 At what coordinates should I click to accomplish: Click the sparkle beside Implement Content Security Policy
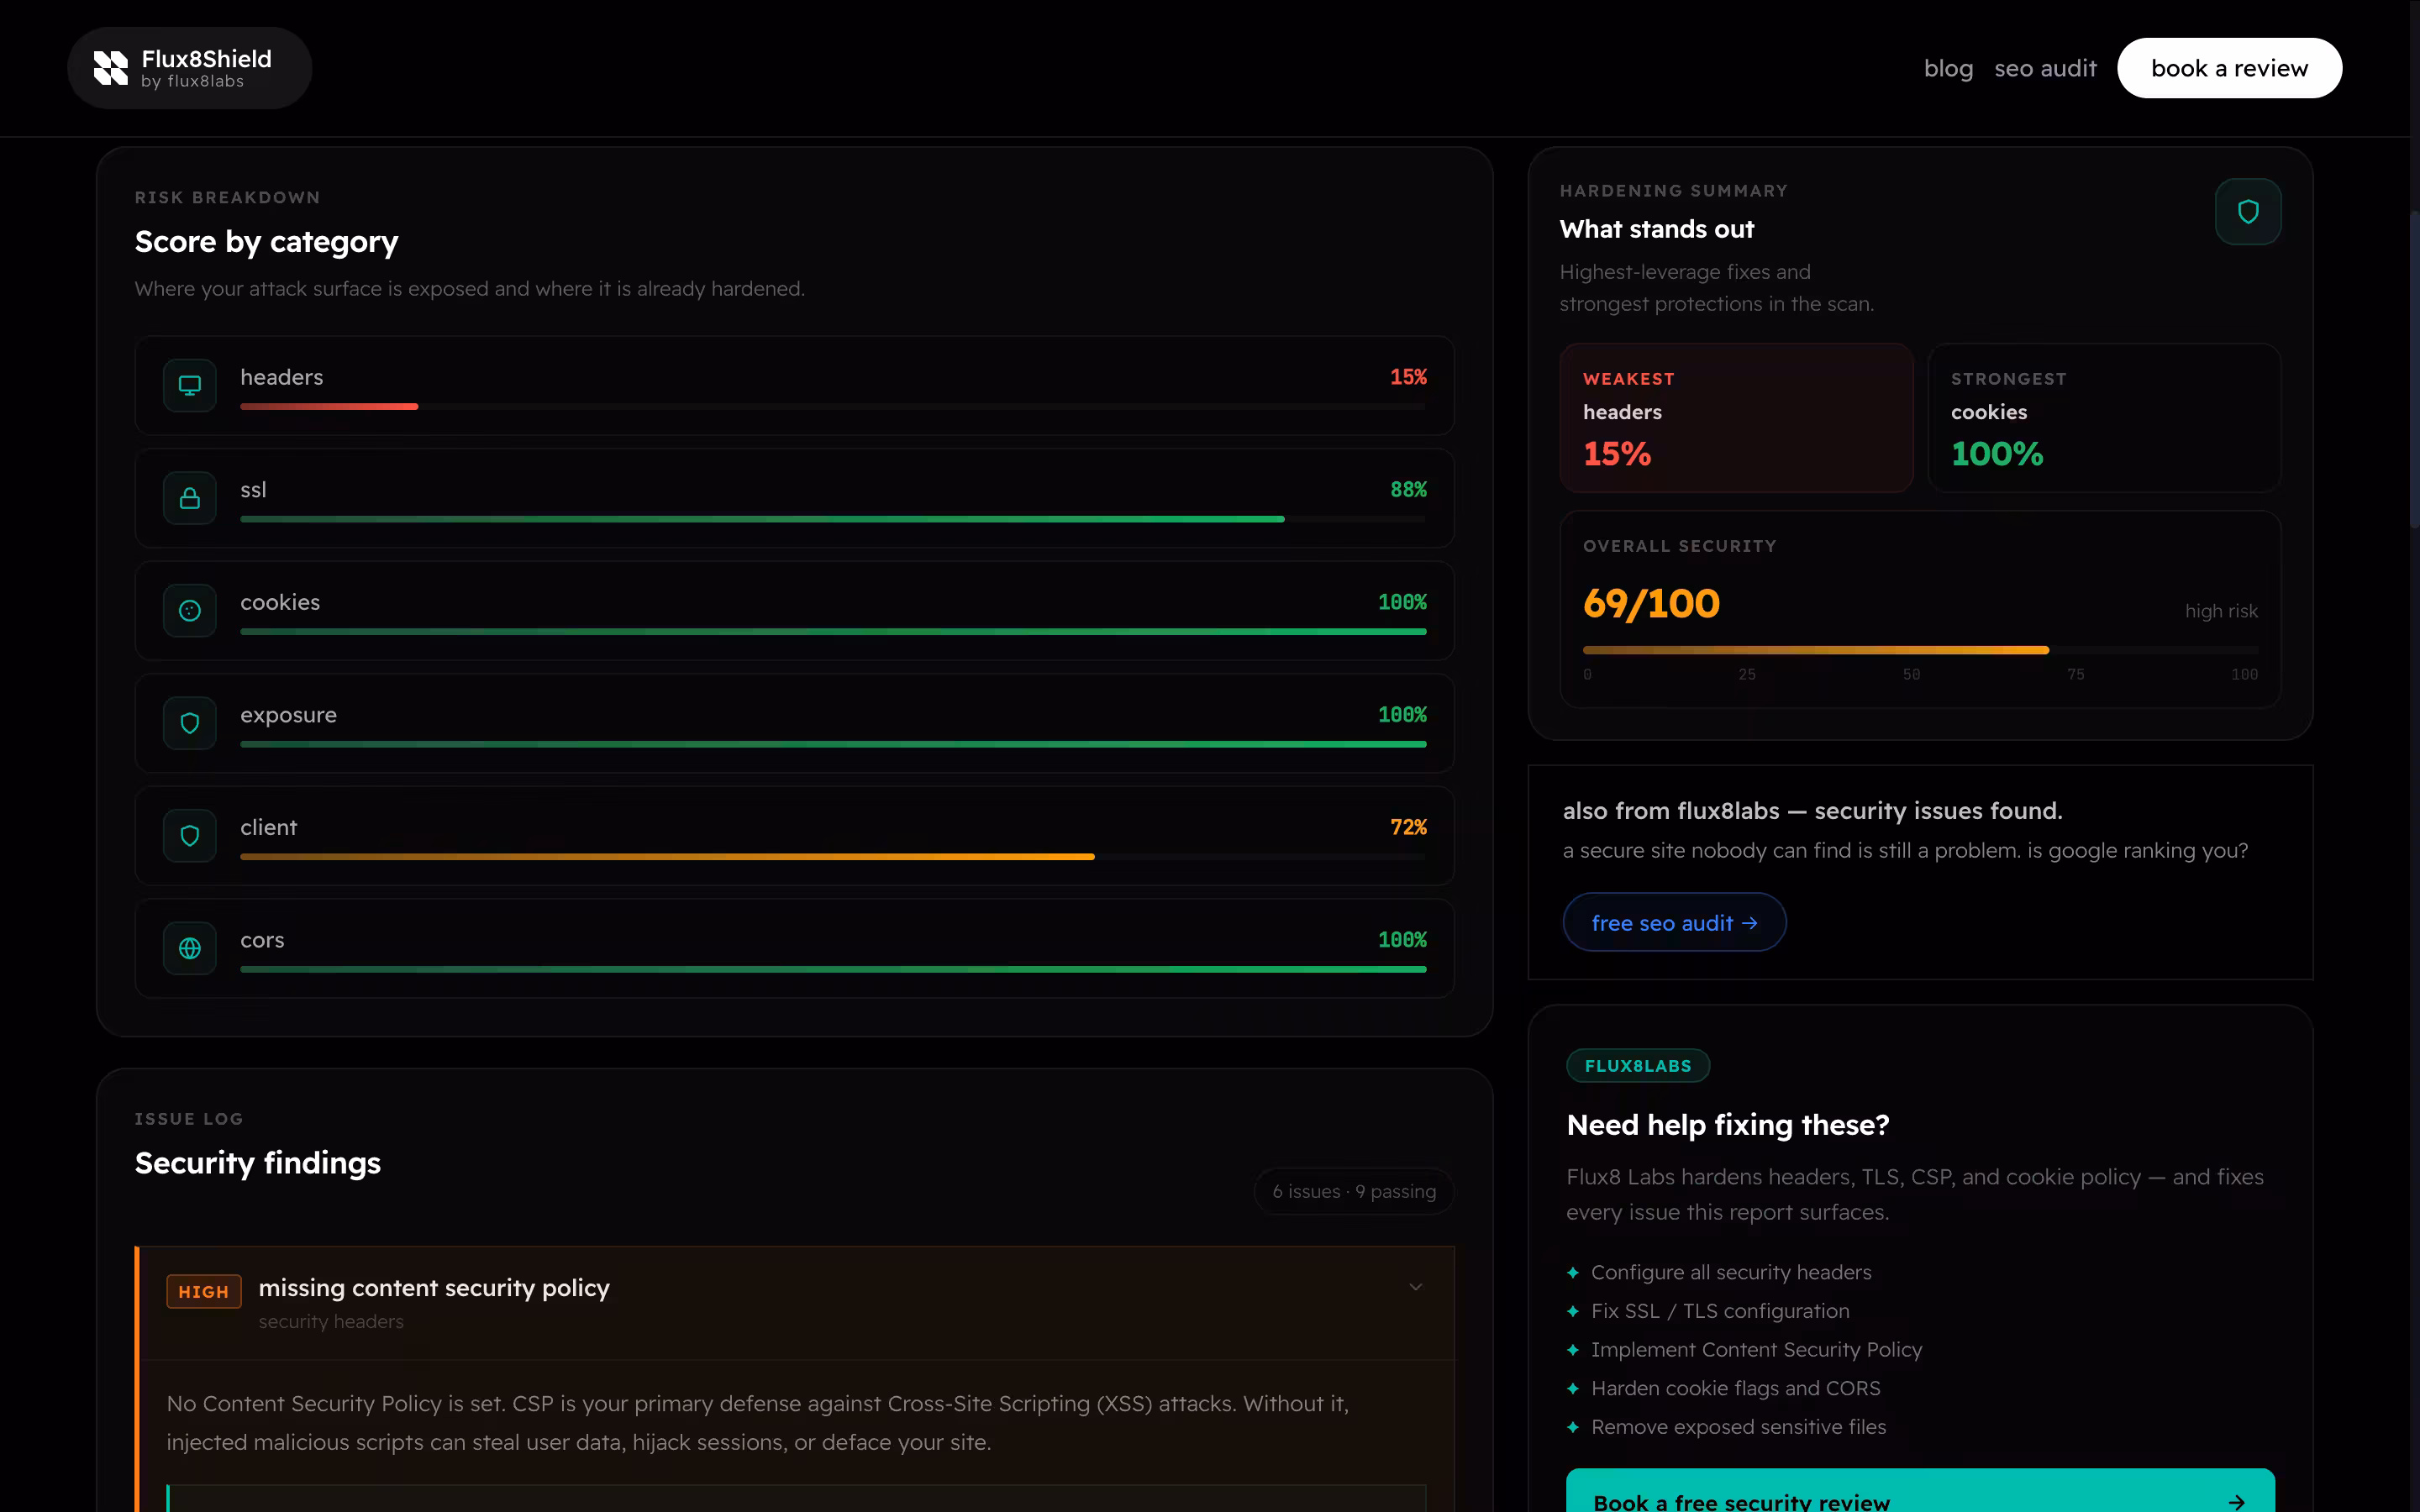pyautogui.click(x=1573, y=1350)
